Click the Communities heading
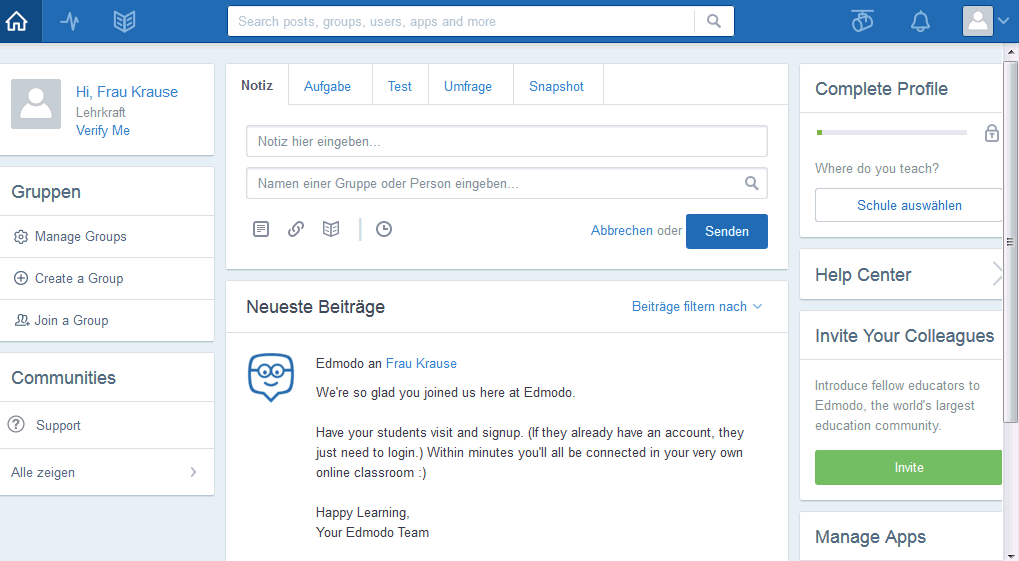 pyautogui.click(x=64, y=378)
